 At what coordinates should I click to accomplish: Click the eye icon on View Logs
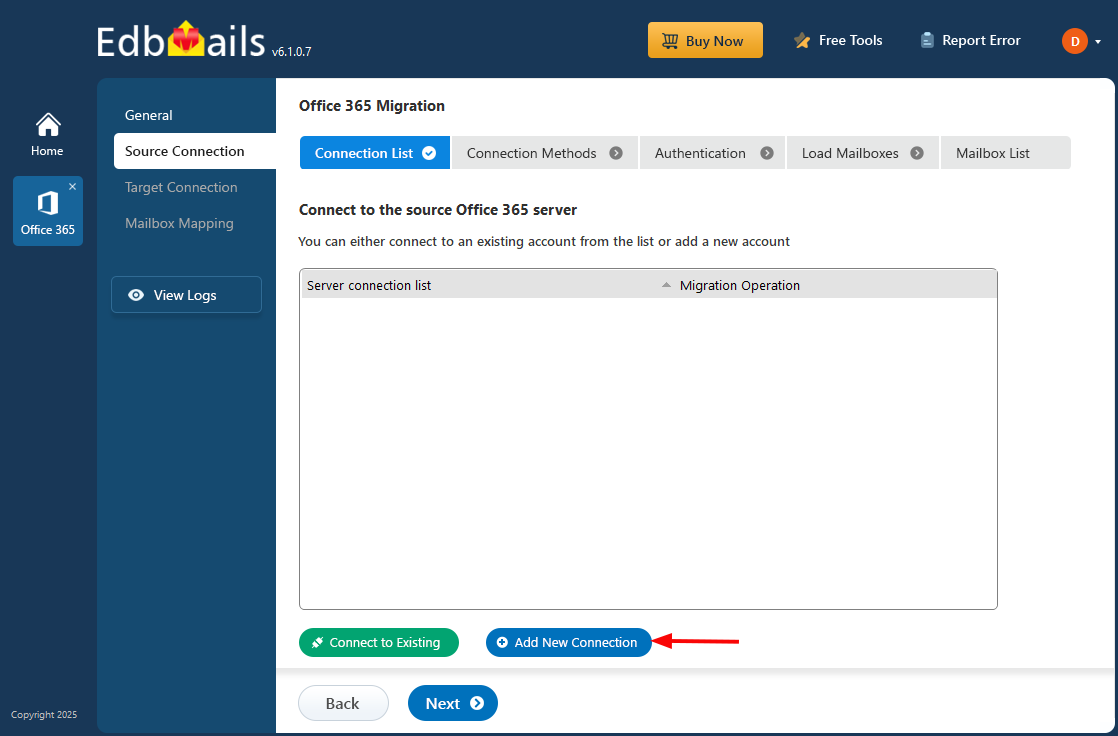(136, 295)
